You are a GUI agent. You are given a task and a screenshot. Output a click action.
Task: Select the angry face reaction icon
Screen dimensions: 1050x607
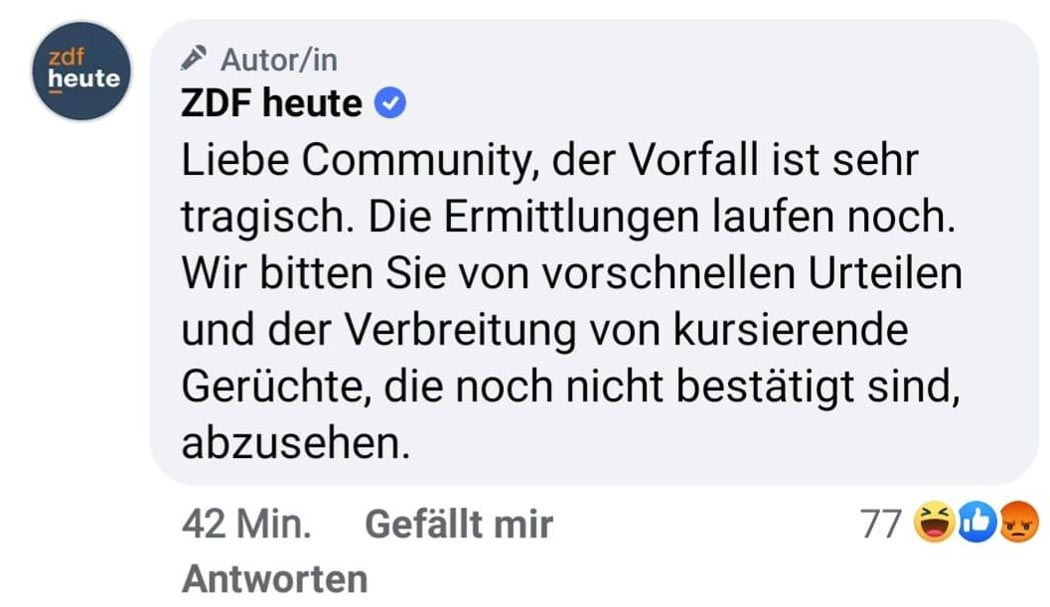(x=1019, y=522)
